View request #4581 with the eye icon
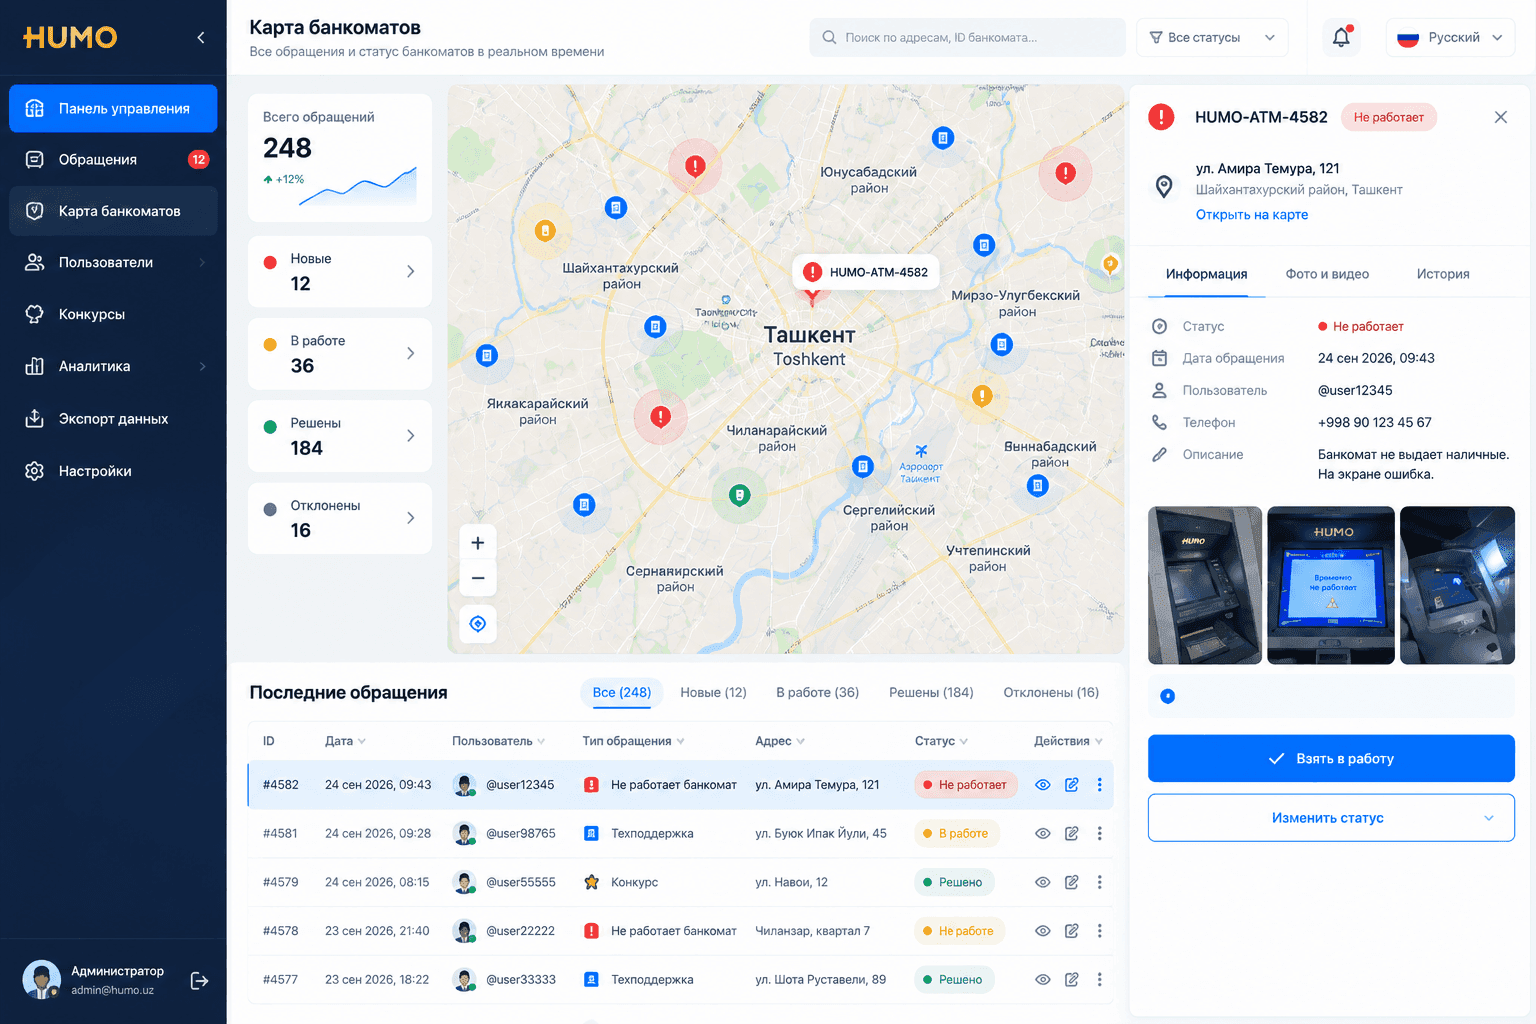This screenshot has width=1536, height=1024. point(1042,833)
